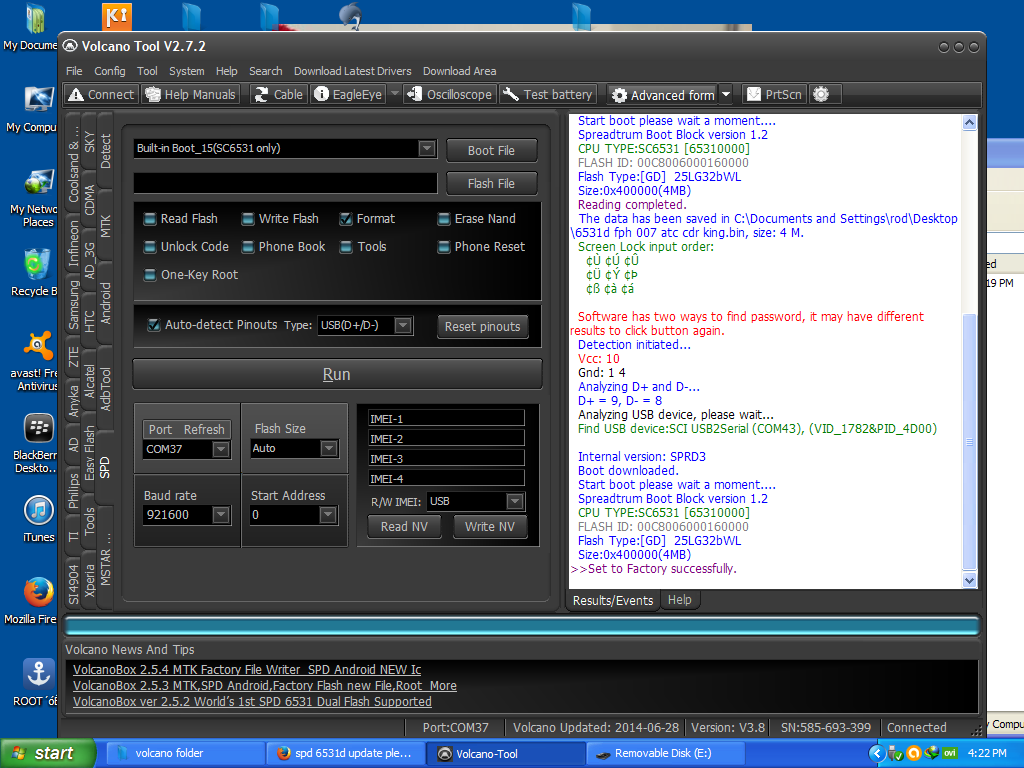
Task: Click the settings gear toolbar icon
Action: tap(821, 94)
